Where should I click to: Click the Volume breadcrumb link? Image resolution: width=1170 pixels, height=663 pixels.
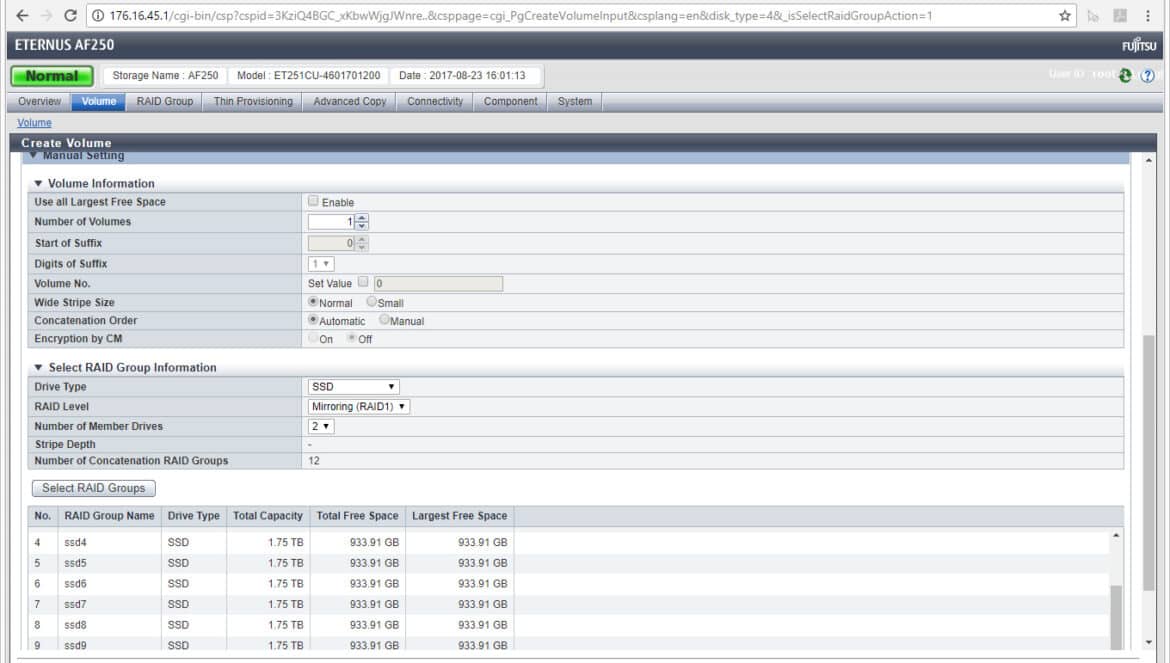(x=34, y=123)
